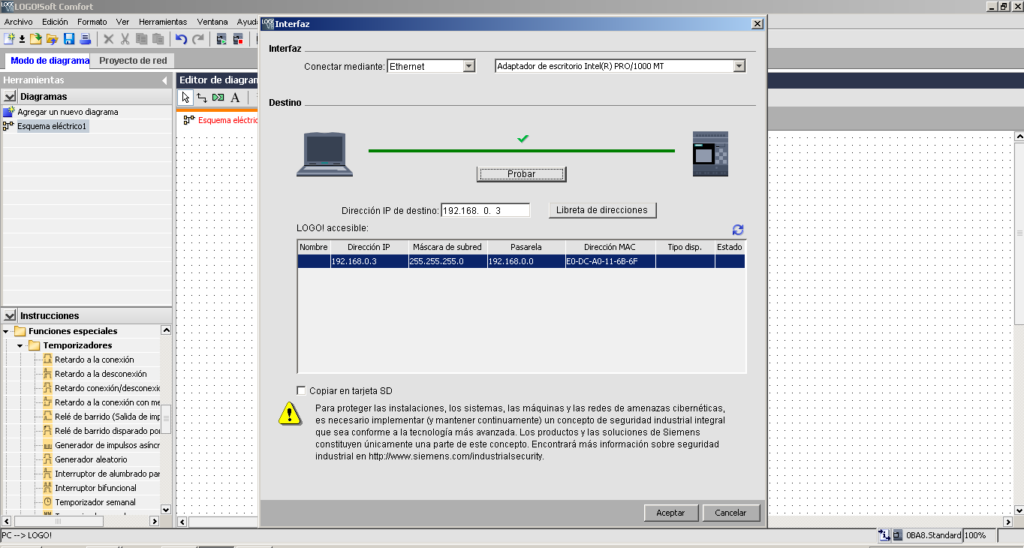Select Generador aleatorio instruction

pos(85,459)
